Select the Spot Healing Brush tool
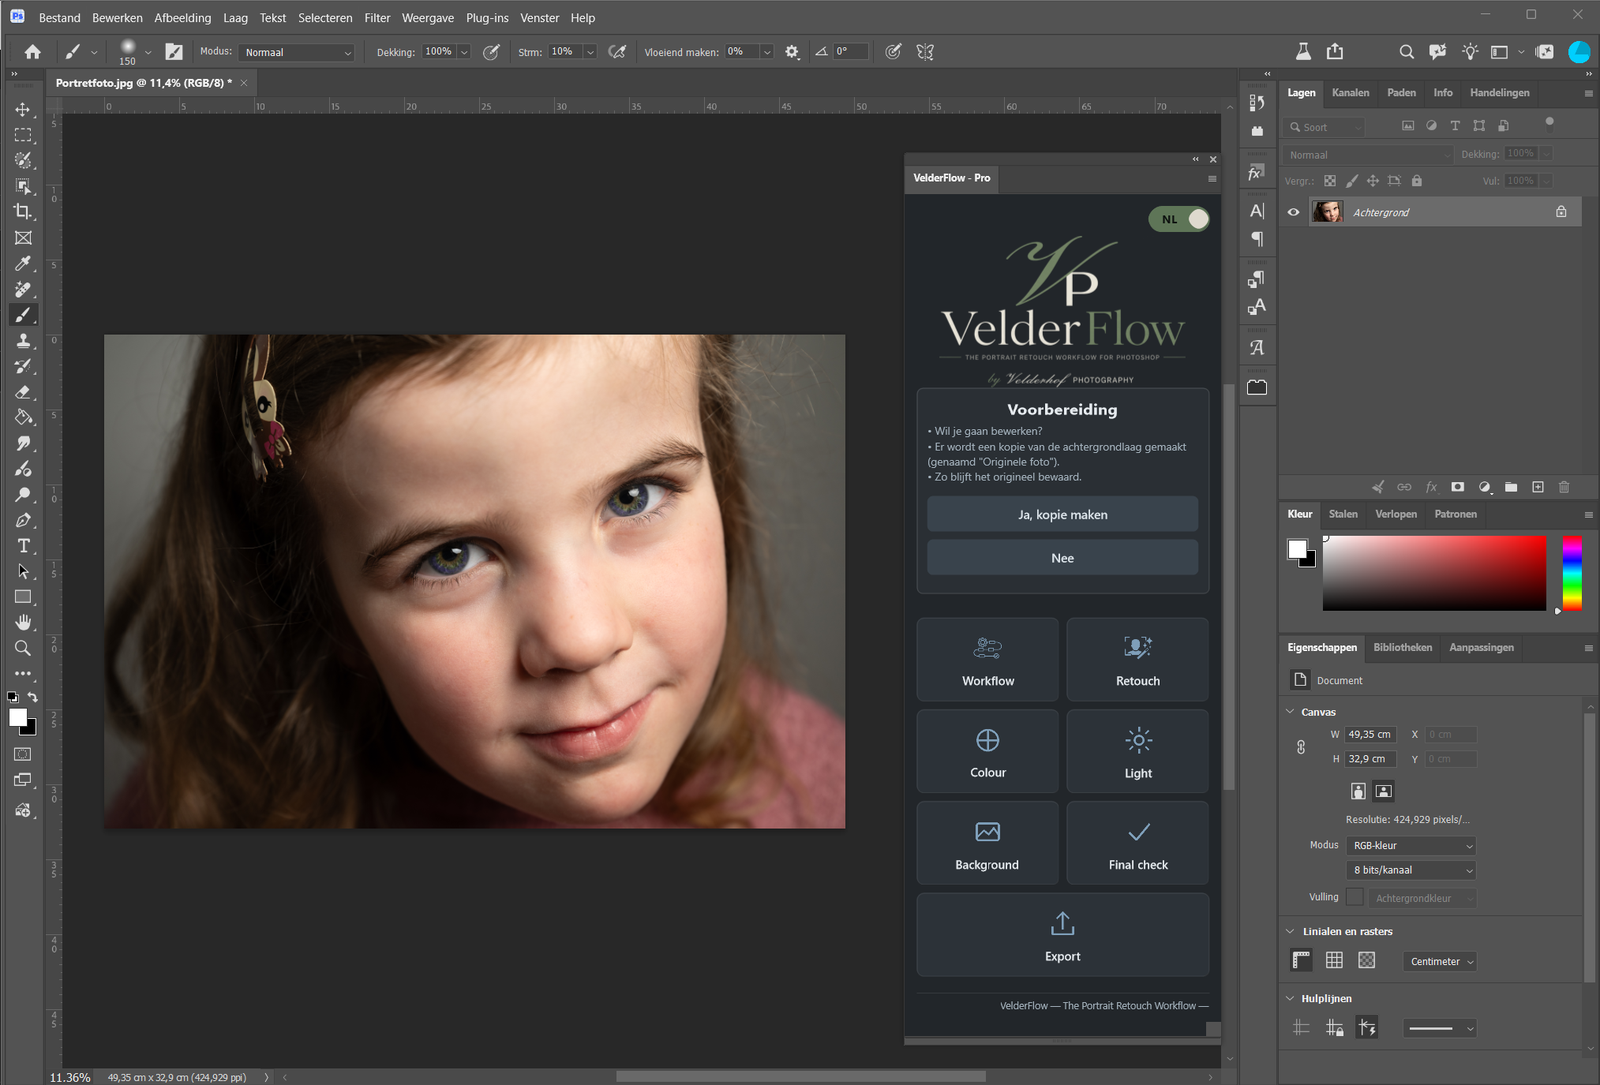The width and height of the screenshot is (1600, 1085). [x=23, y=289]
